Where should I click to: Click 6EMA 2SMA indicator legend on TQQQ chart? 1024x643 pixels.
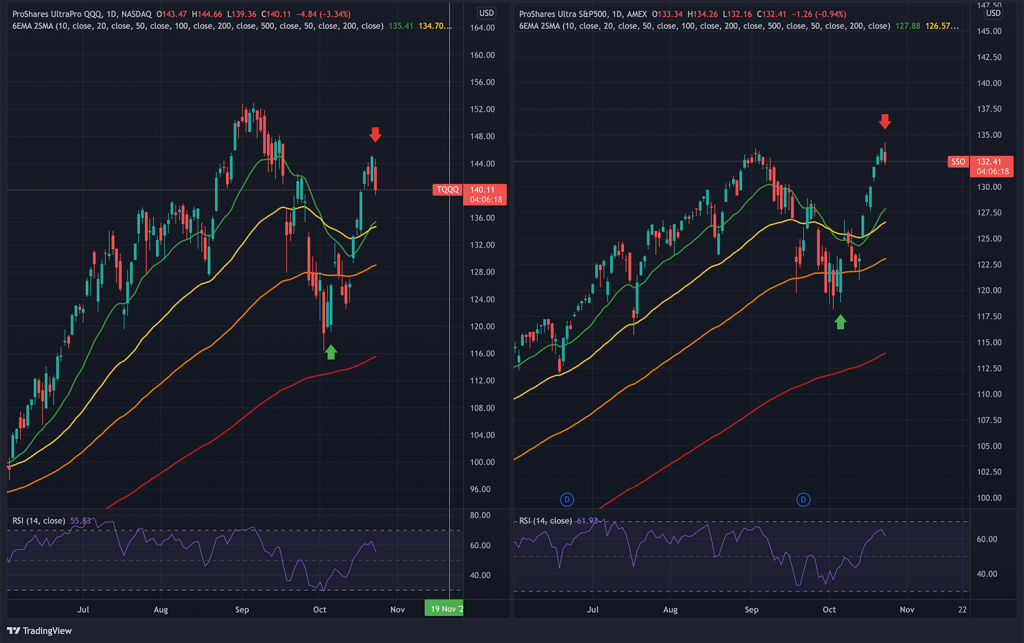(197, 26)
